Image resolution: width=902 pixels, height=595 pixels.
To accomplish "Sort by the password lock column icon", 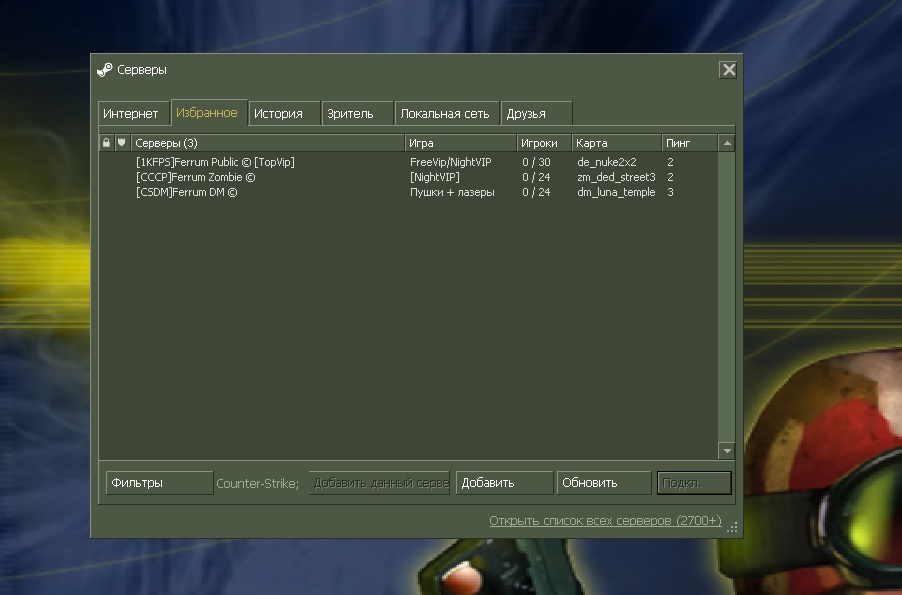I will tap(106, 143).
